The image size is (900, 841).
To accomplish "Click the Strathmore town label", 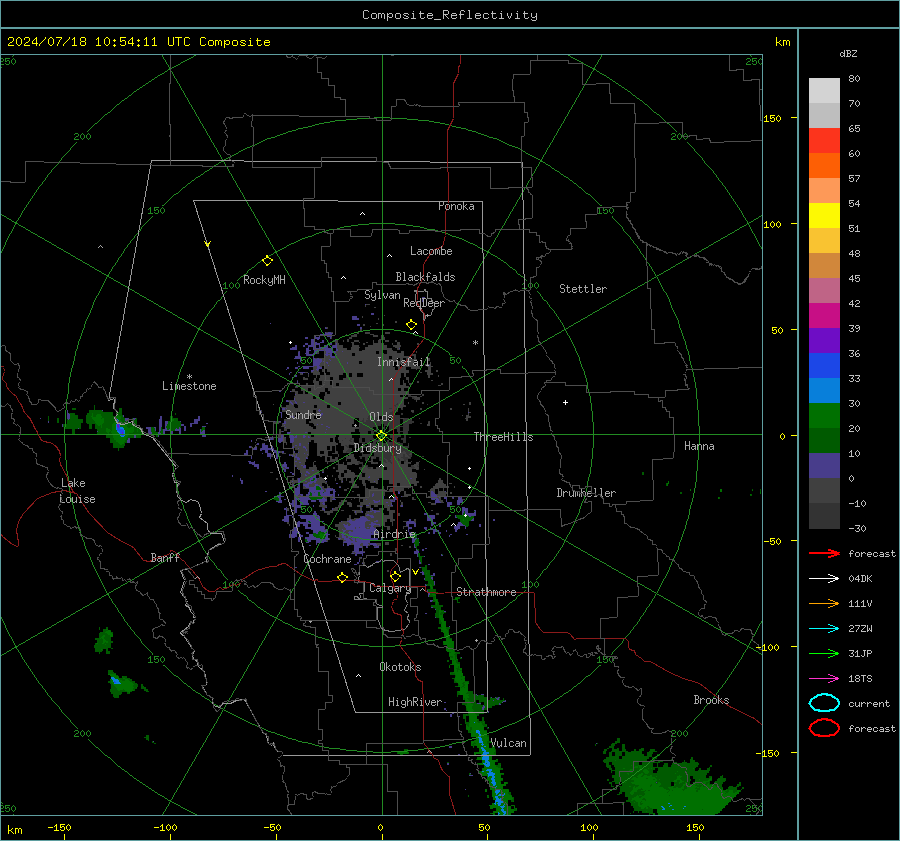I will coord(486,592).
